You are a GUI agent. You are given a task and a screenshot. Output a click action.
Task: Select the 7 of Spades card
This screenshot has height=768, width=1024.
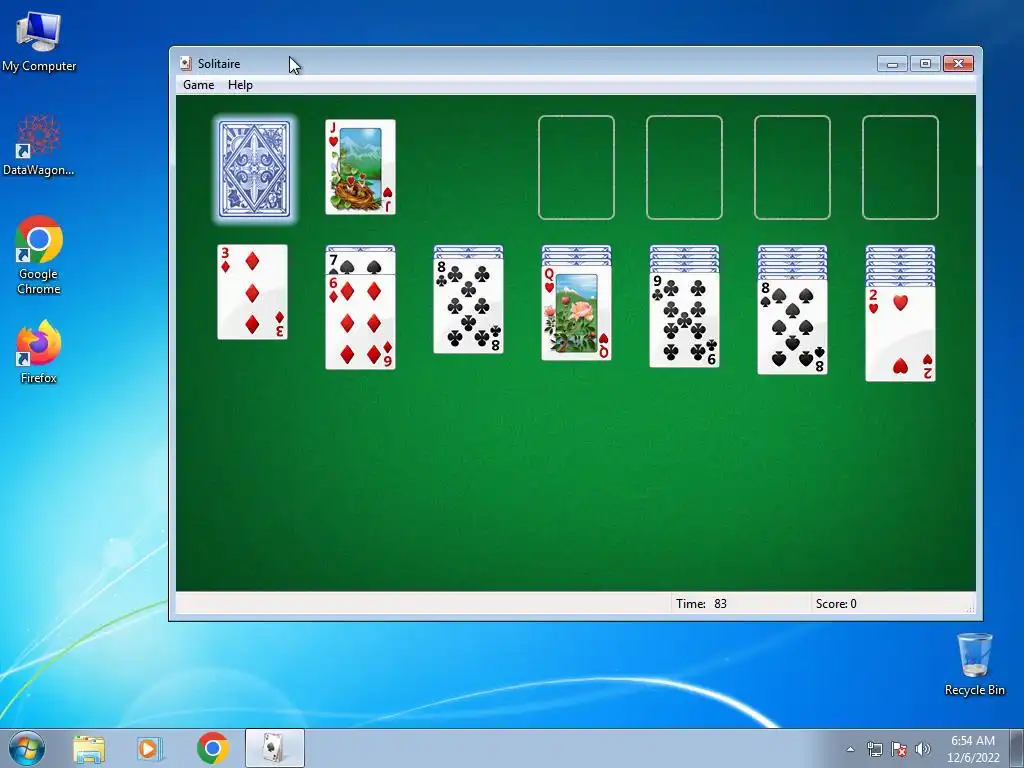pos(360,264)
